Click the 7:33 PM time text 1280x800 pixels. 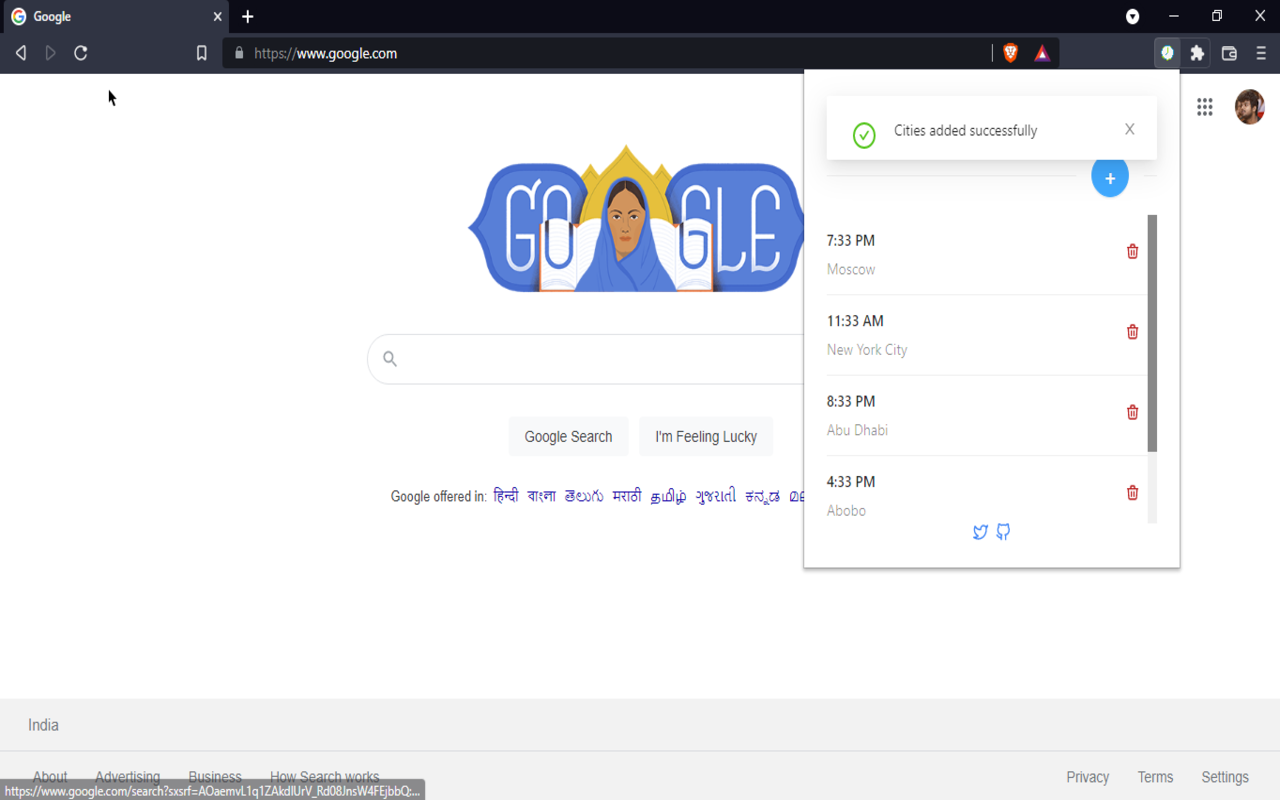pyautogui.click(x=851, y=241)
